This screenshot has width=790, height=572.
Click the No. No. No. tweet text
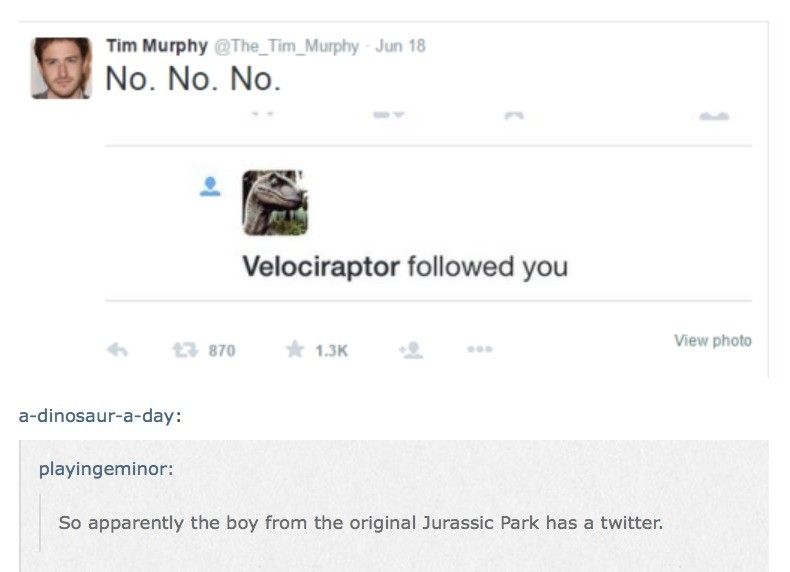click(193, 79)
